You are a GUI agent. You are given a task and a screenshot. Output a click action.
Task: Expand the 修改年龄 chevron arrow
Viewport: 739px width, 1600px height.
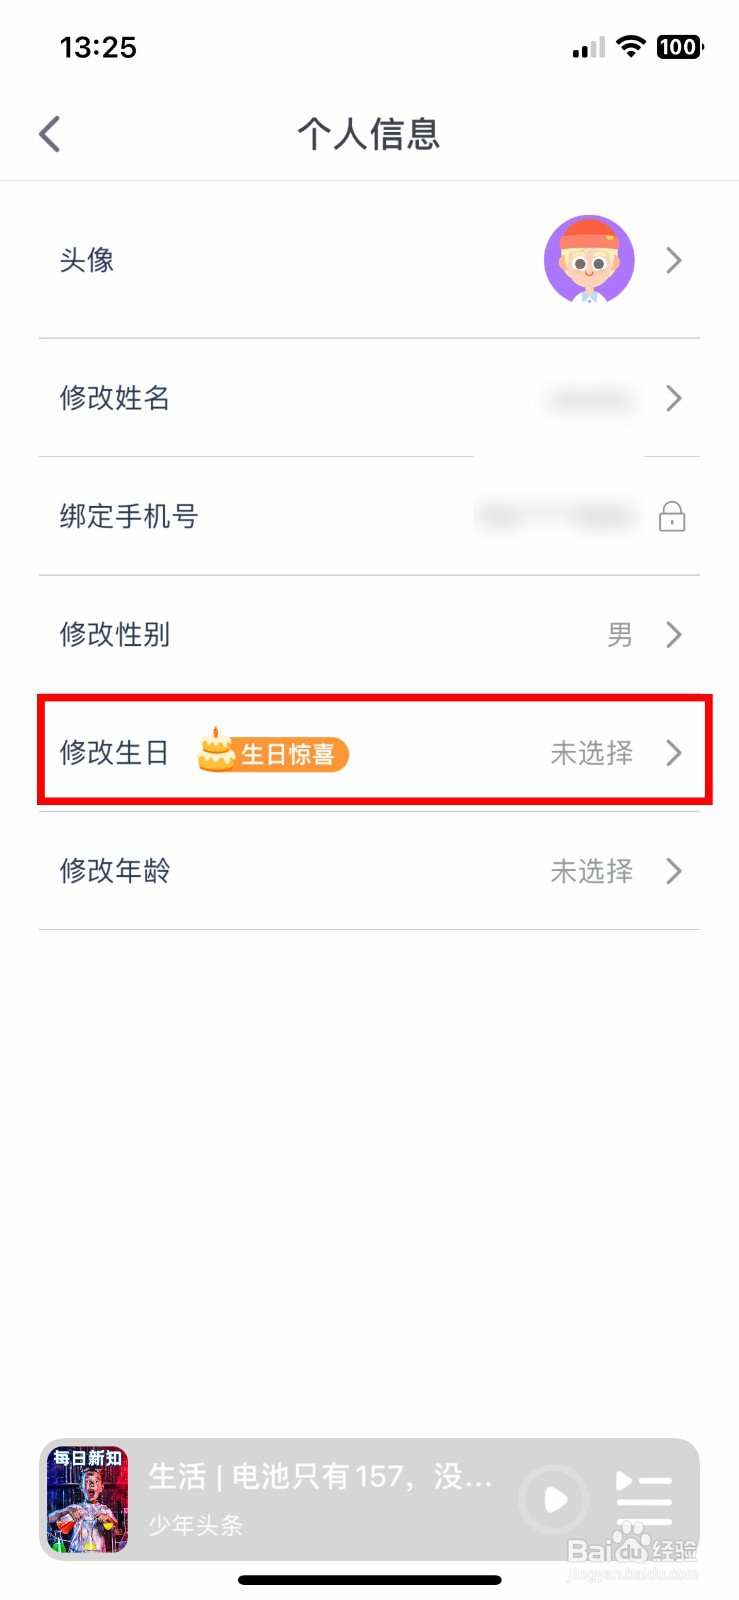coord(674,871)
